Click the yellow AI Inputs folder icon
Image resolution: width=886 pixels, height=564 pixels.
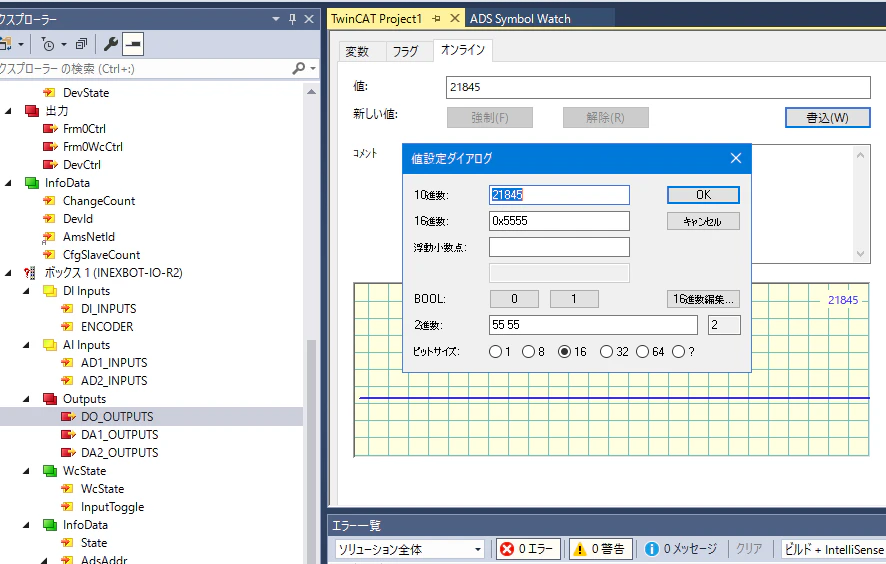coord(50,345)
